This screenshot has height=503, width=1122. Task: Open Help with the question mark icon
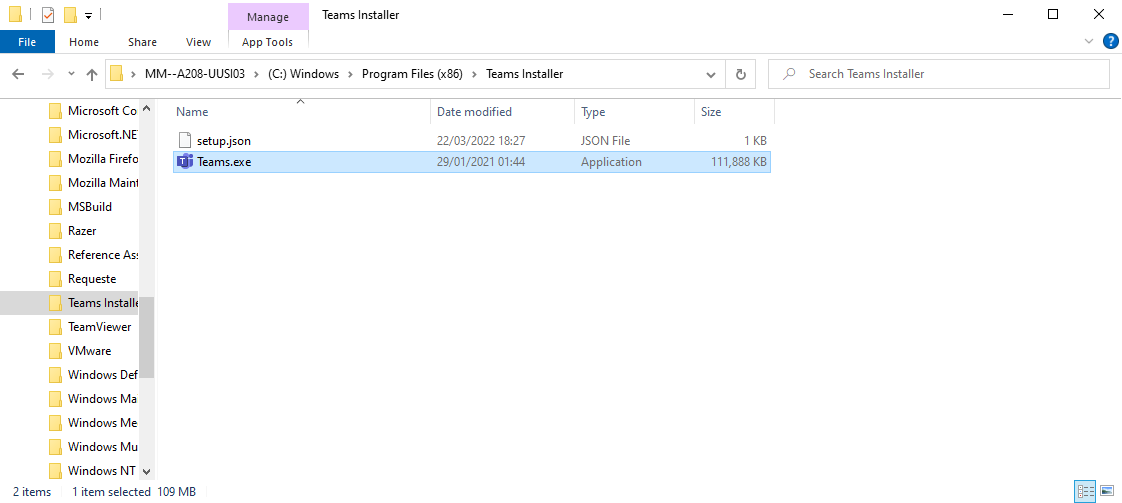[x=1111, y=41]
